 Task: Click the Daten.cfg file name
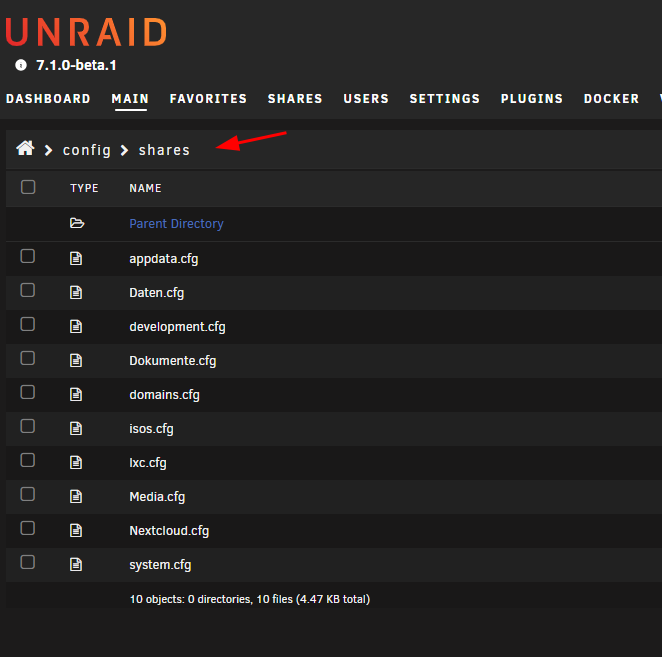[157, 293]
